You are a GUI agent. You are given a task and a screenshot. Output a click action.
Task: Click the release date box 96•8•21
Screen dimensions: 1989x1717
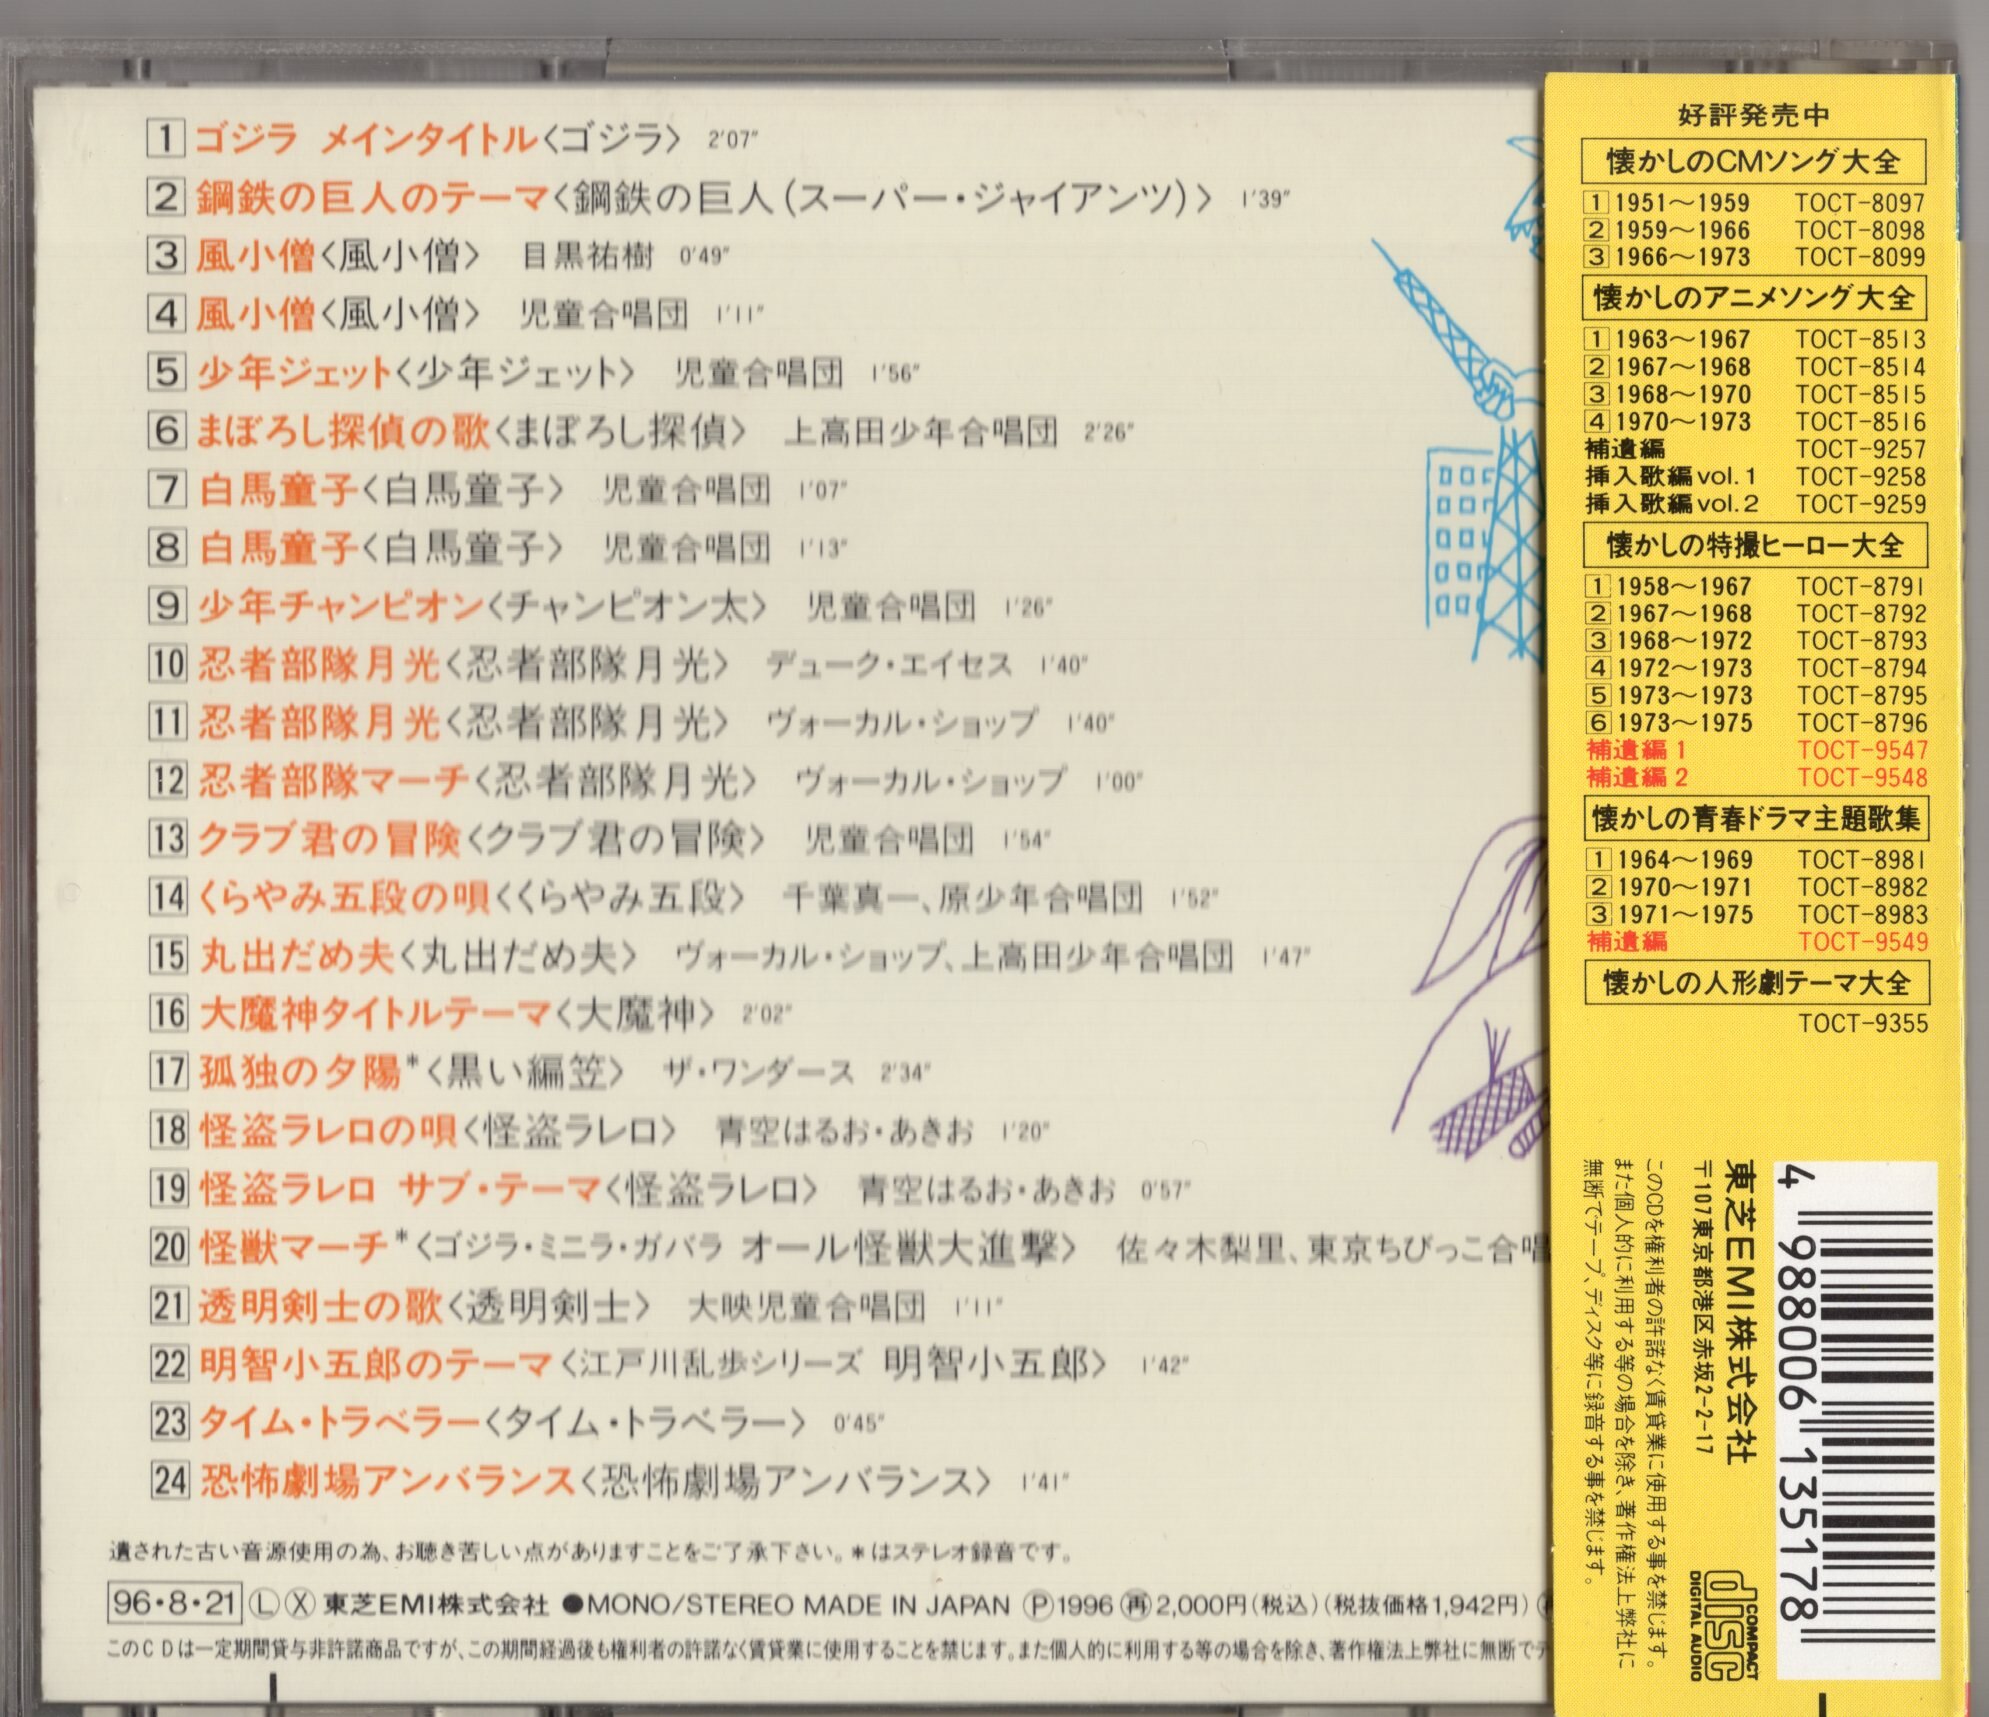[174, 1605]
